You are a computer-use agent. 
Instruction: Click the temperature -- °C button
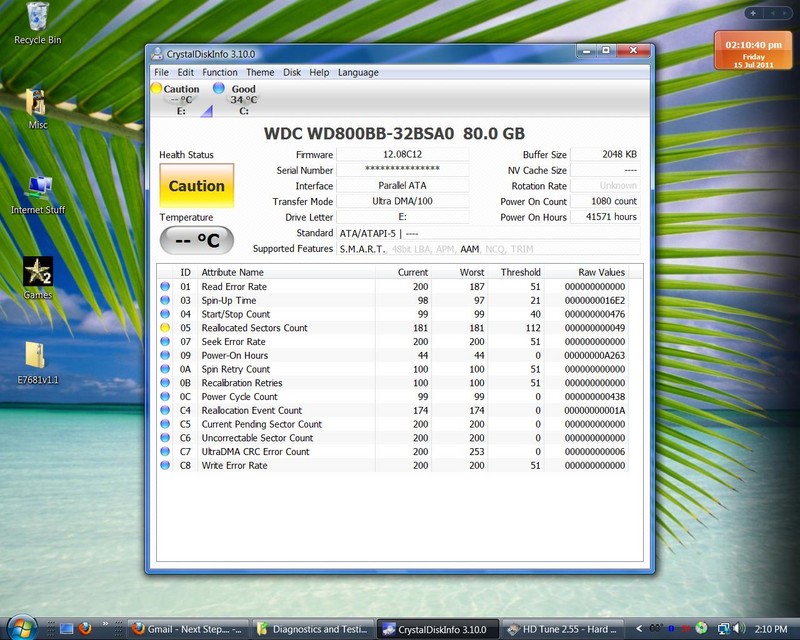coord(197,240)
